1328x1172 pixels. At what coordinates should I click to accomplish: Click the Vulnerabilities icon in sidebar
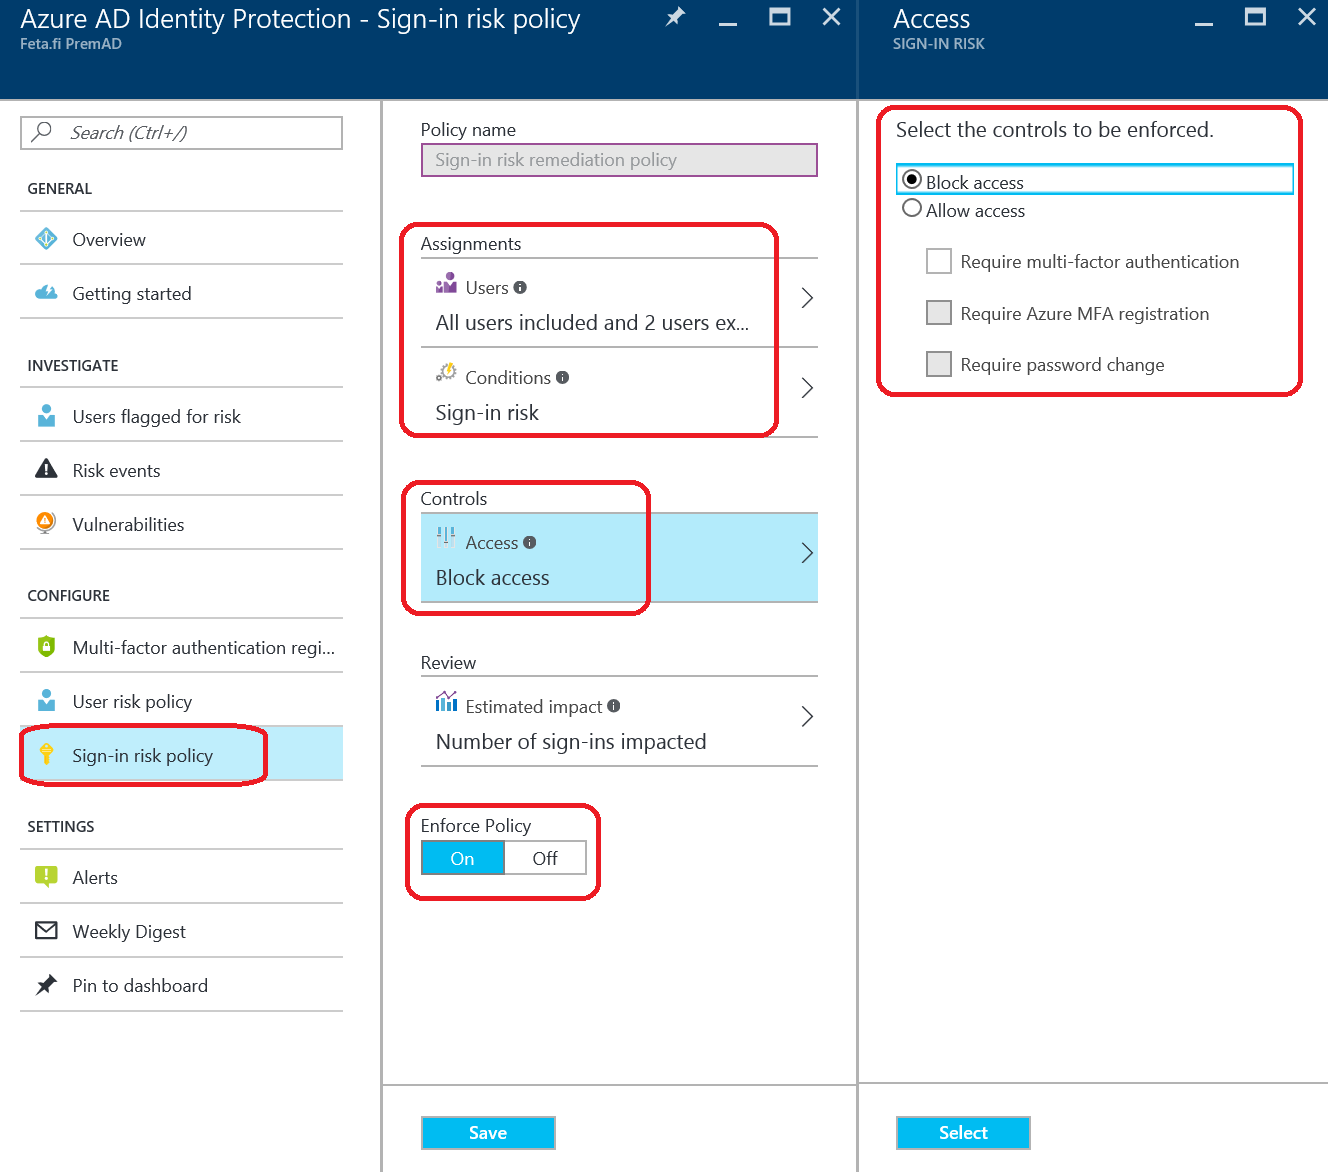[46, 523]
